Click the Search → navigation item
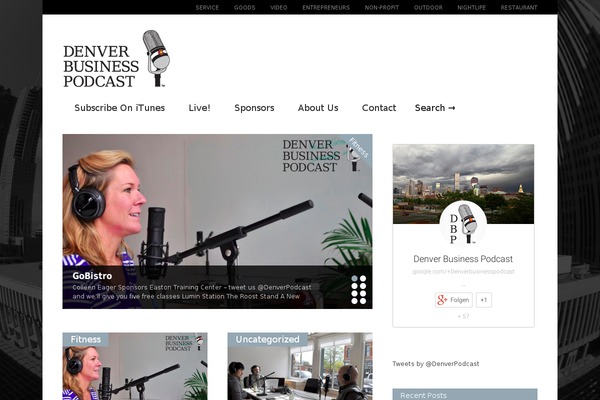600x400 pixels. click(435, 108)
